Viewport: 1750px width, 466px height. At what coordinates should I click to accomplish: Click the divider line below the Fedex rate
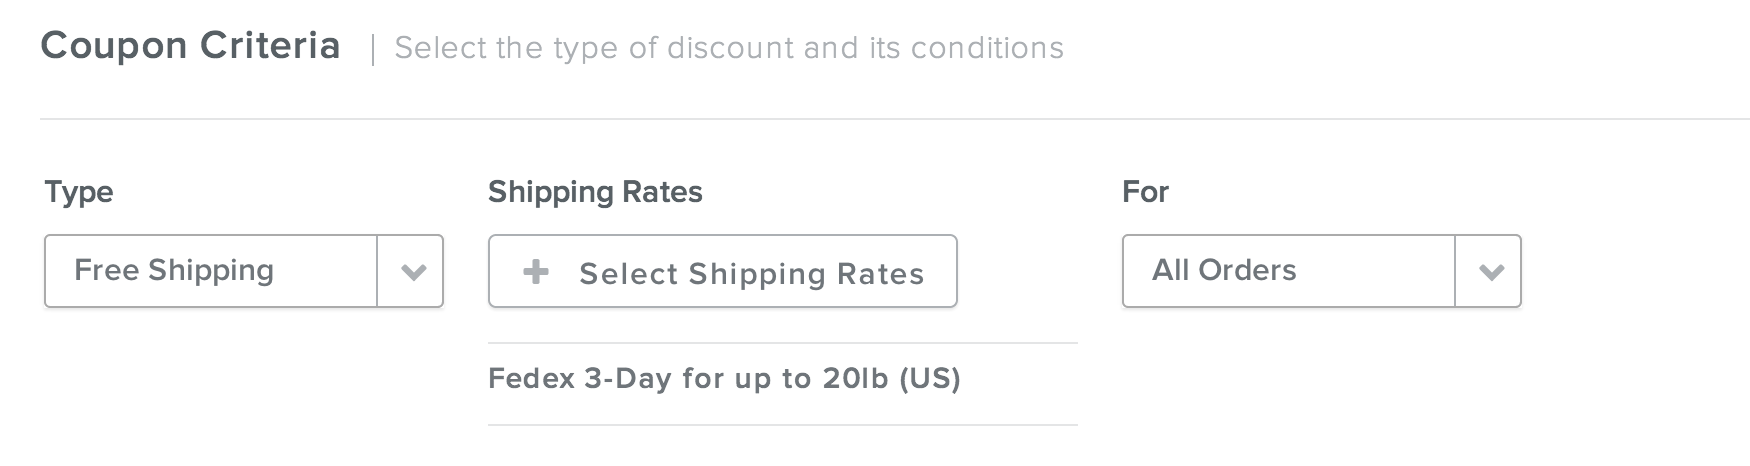(x=782, y=425)
